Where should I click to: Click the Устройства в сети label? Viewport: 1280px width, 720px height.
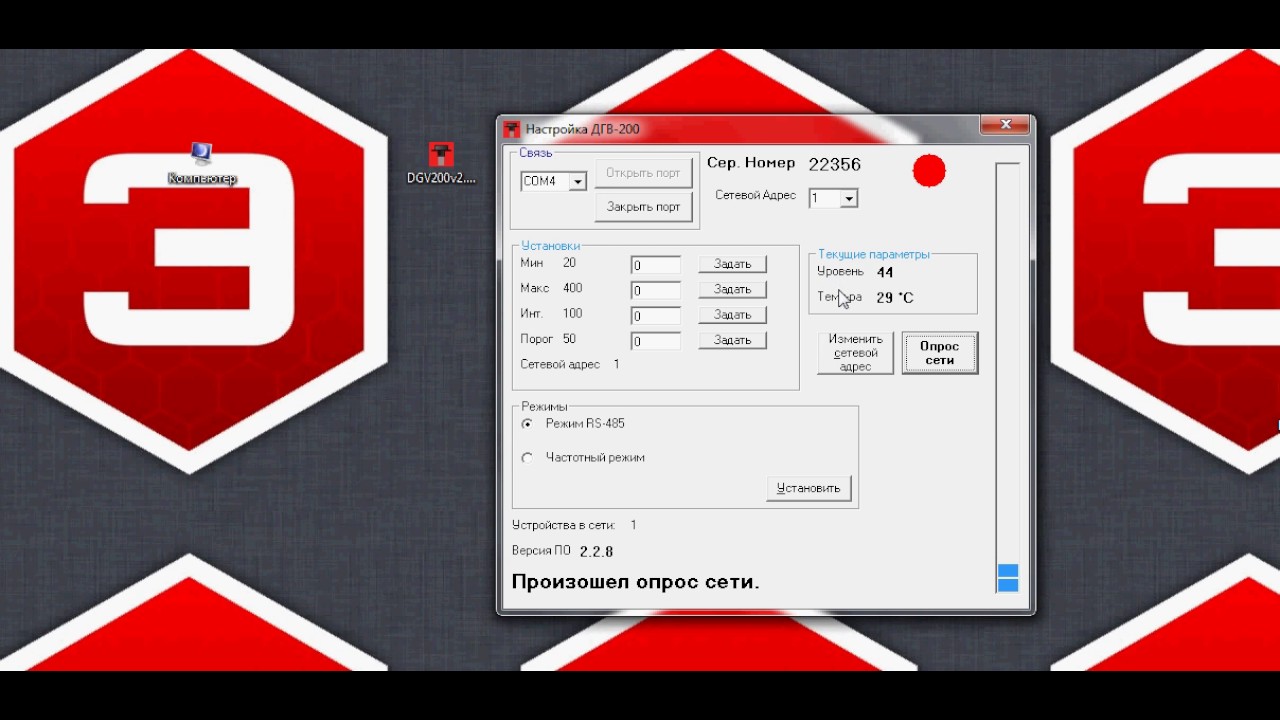click(x=563, y=525)
